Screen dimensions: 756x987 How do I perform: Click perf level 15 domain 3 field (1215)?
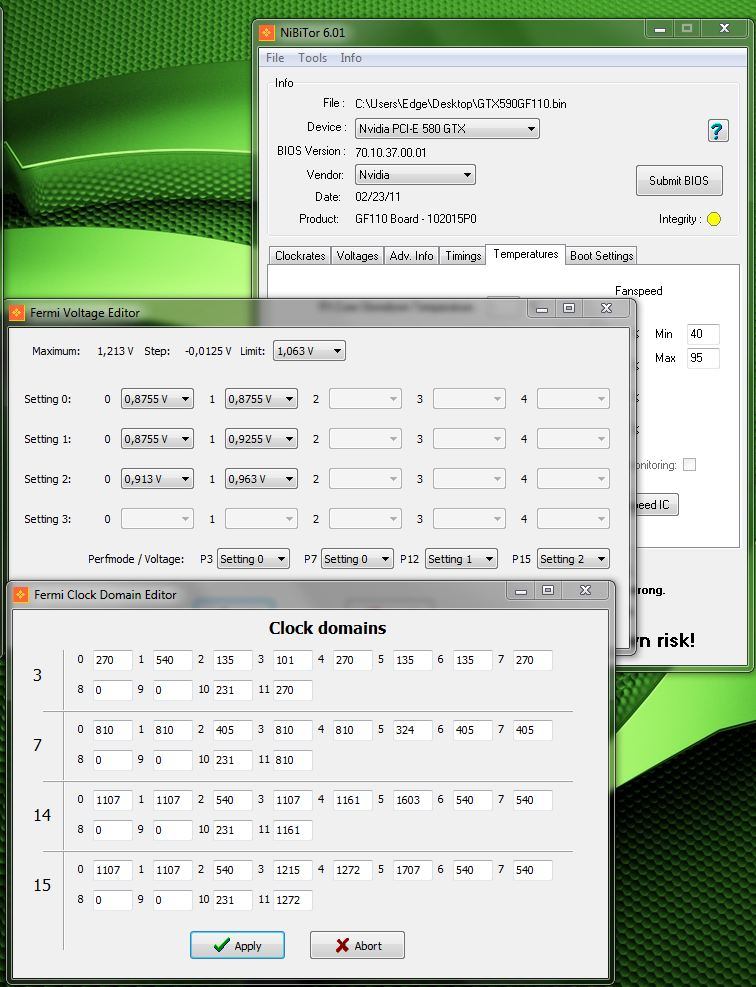293,869
